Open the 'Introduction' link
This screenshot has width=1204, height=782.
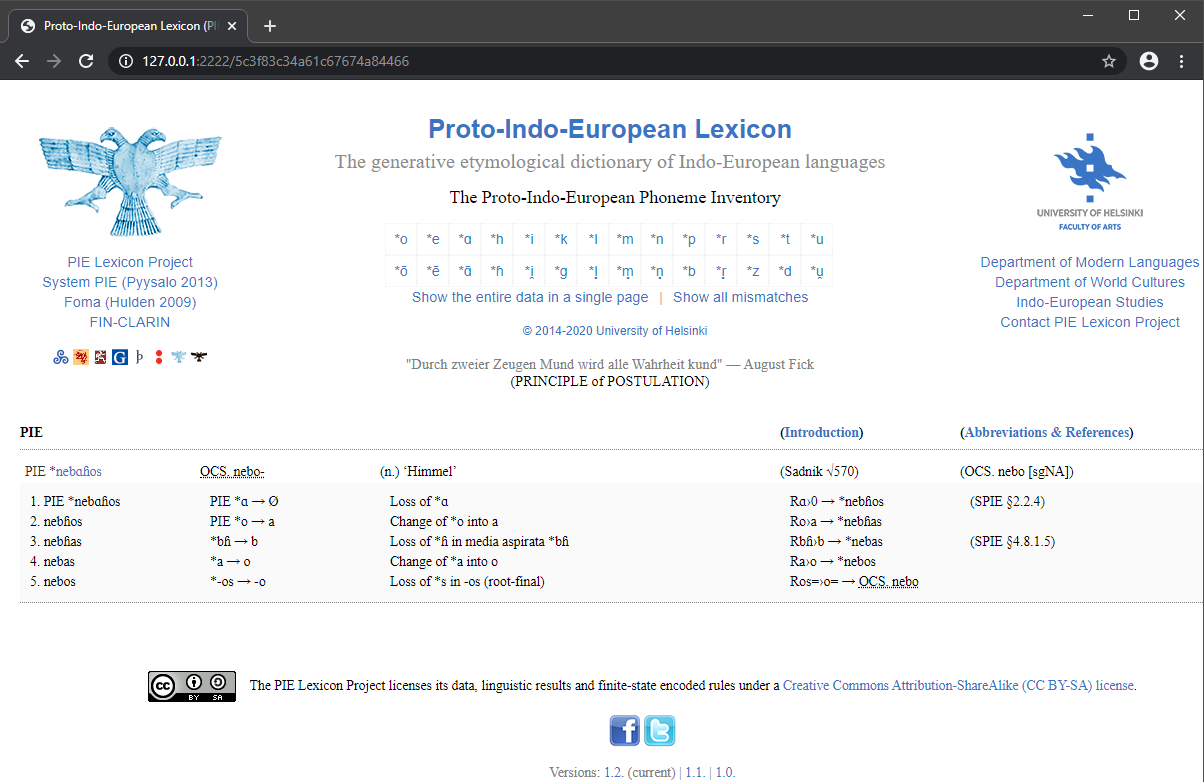(821, 432)
